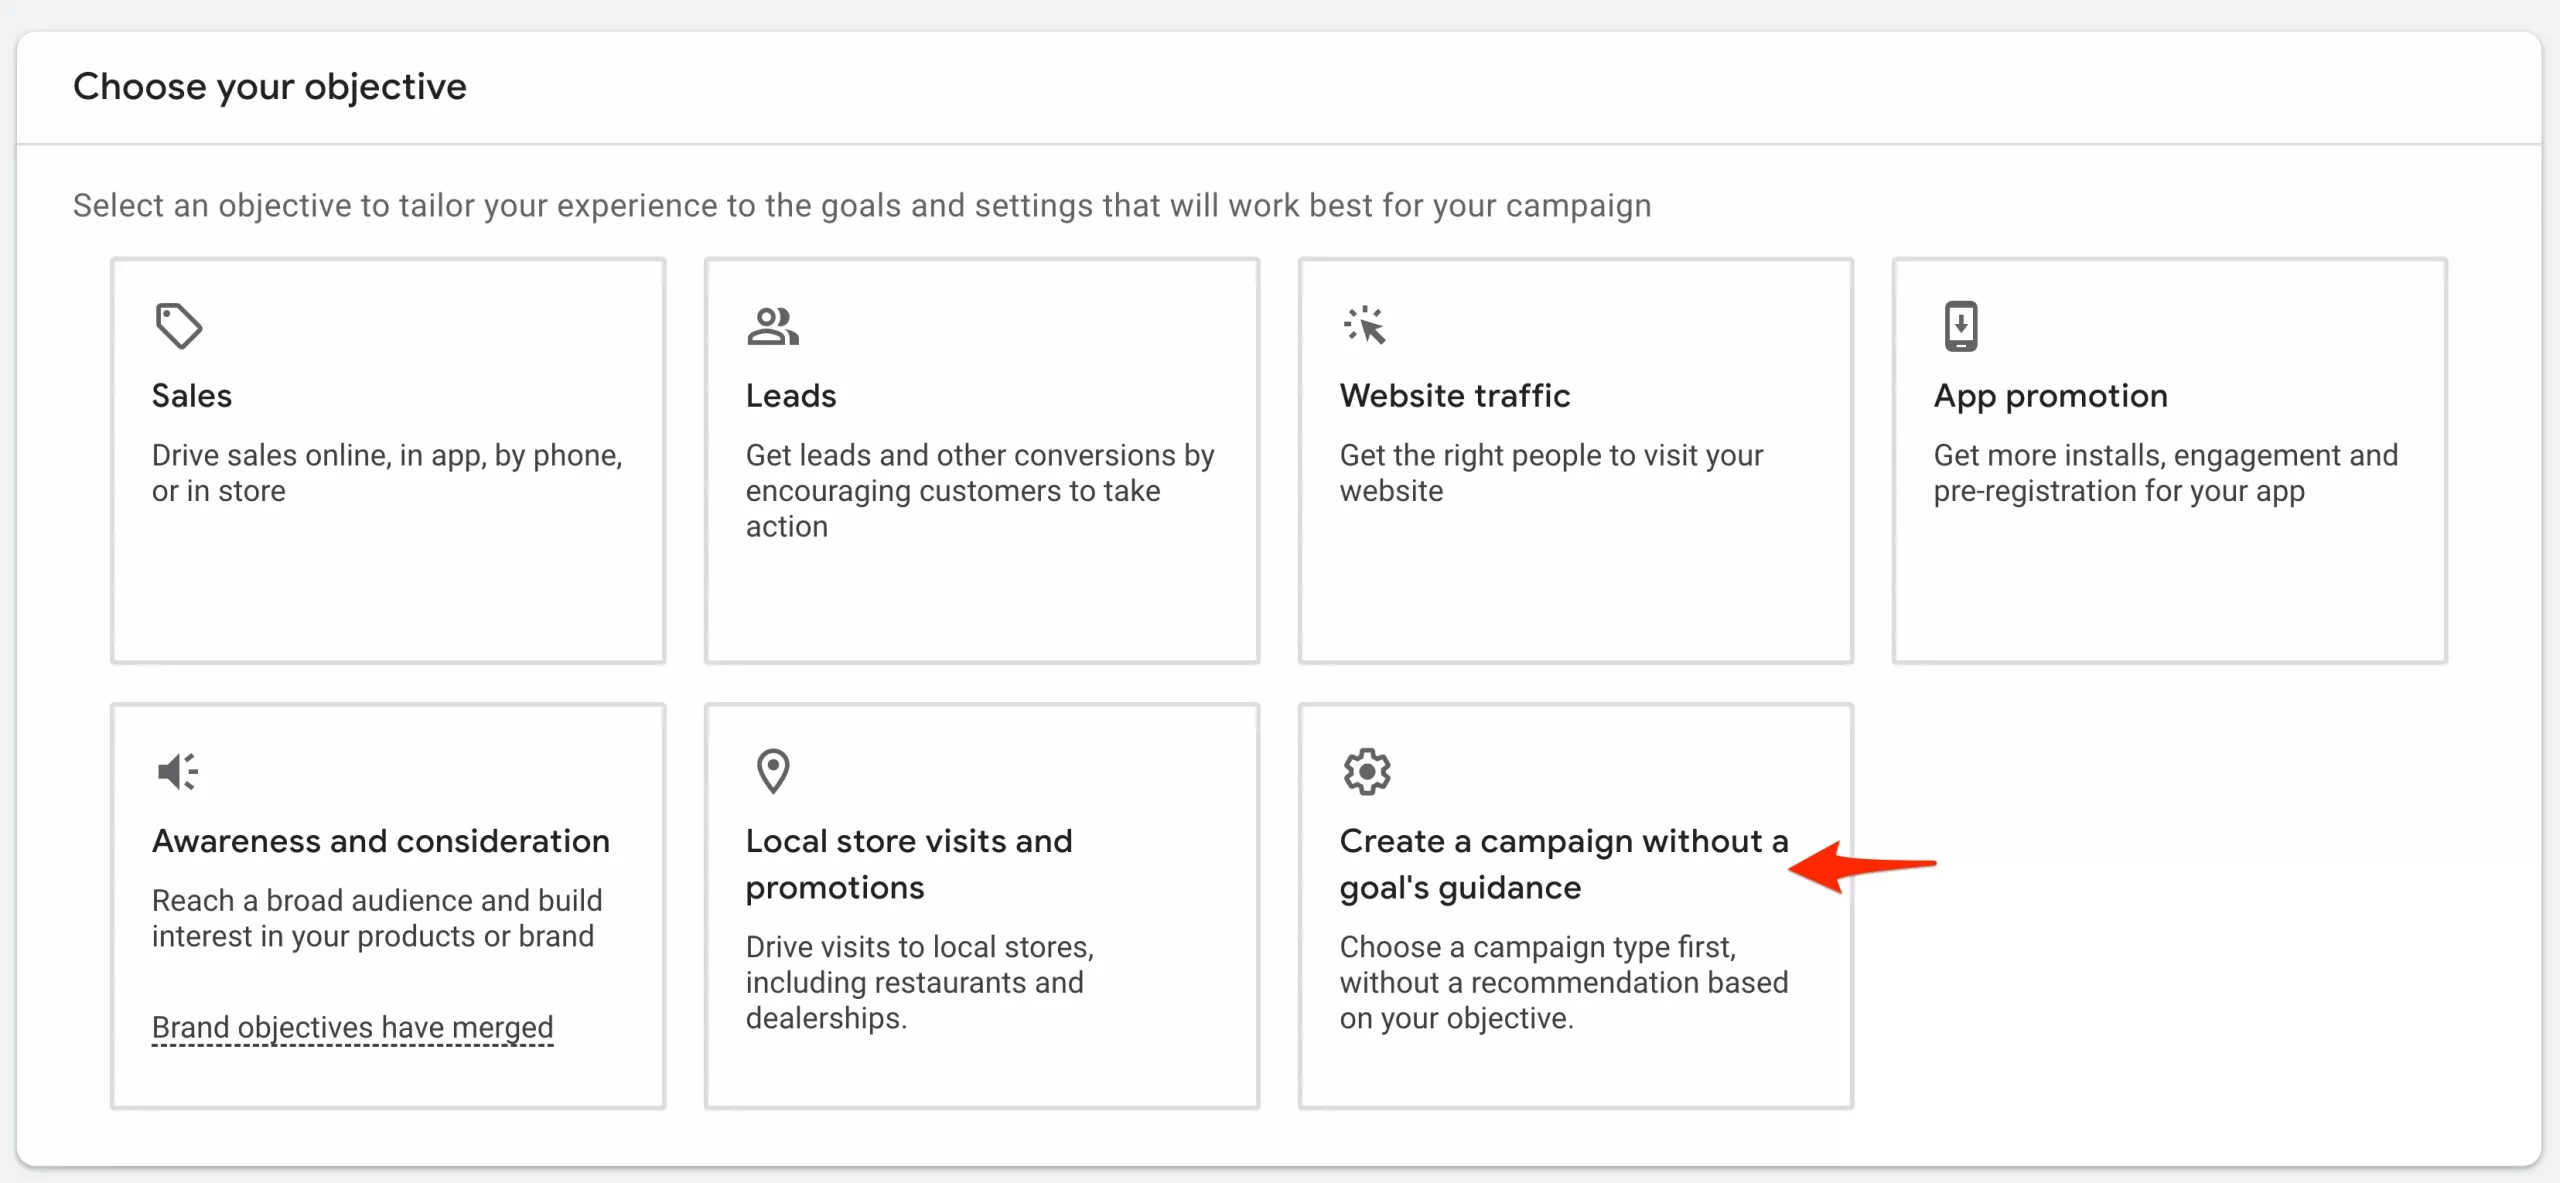Image resolution: width=2560 pixels, height=1183 pixels.
Task: Choose the Leads objective title
Action: pyautogui.click(x=791, y=396)
